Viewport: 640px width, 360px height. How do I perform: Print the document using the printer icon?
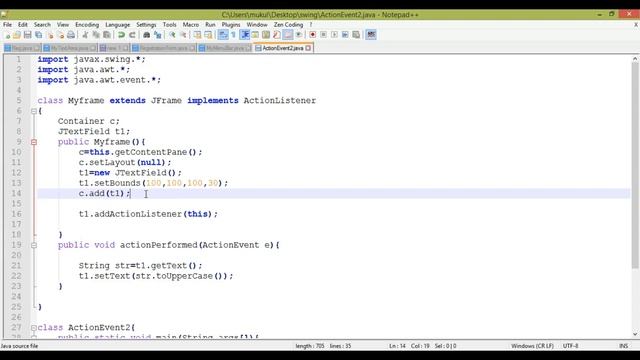pyautogui.click(x=71, y=35)
